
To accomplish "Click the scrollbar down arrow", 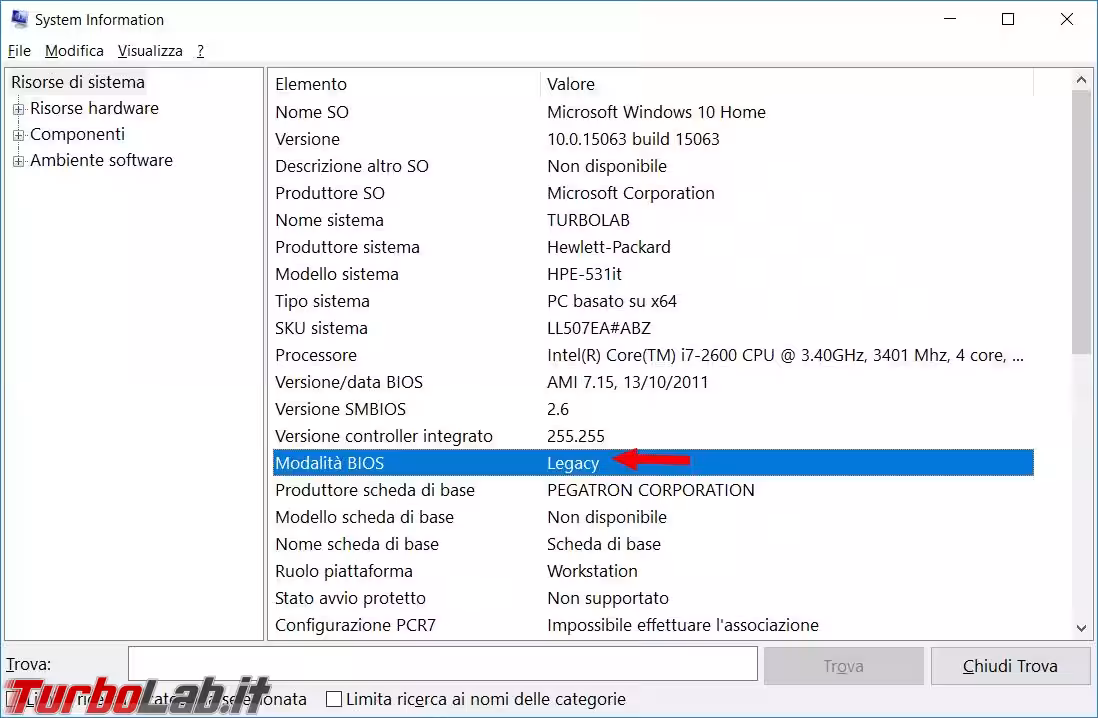I will 1082,628.
